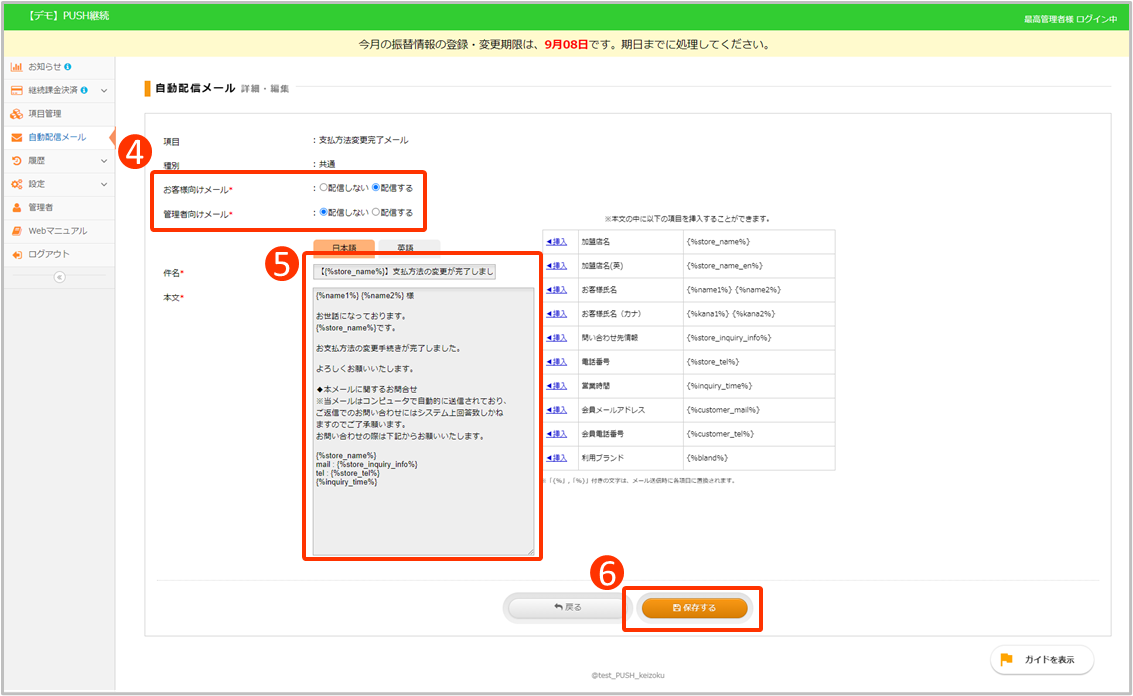Select 配信する for お客様向けメール
Screen dimensions: 1133x696
point(376,187)
